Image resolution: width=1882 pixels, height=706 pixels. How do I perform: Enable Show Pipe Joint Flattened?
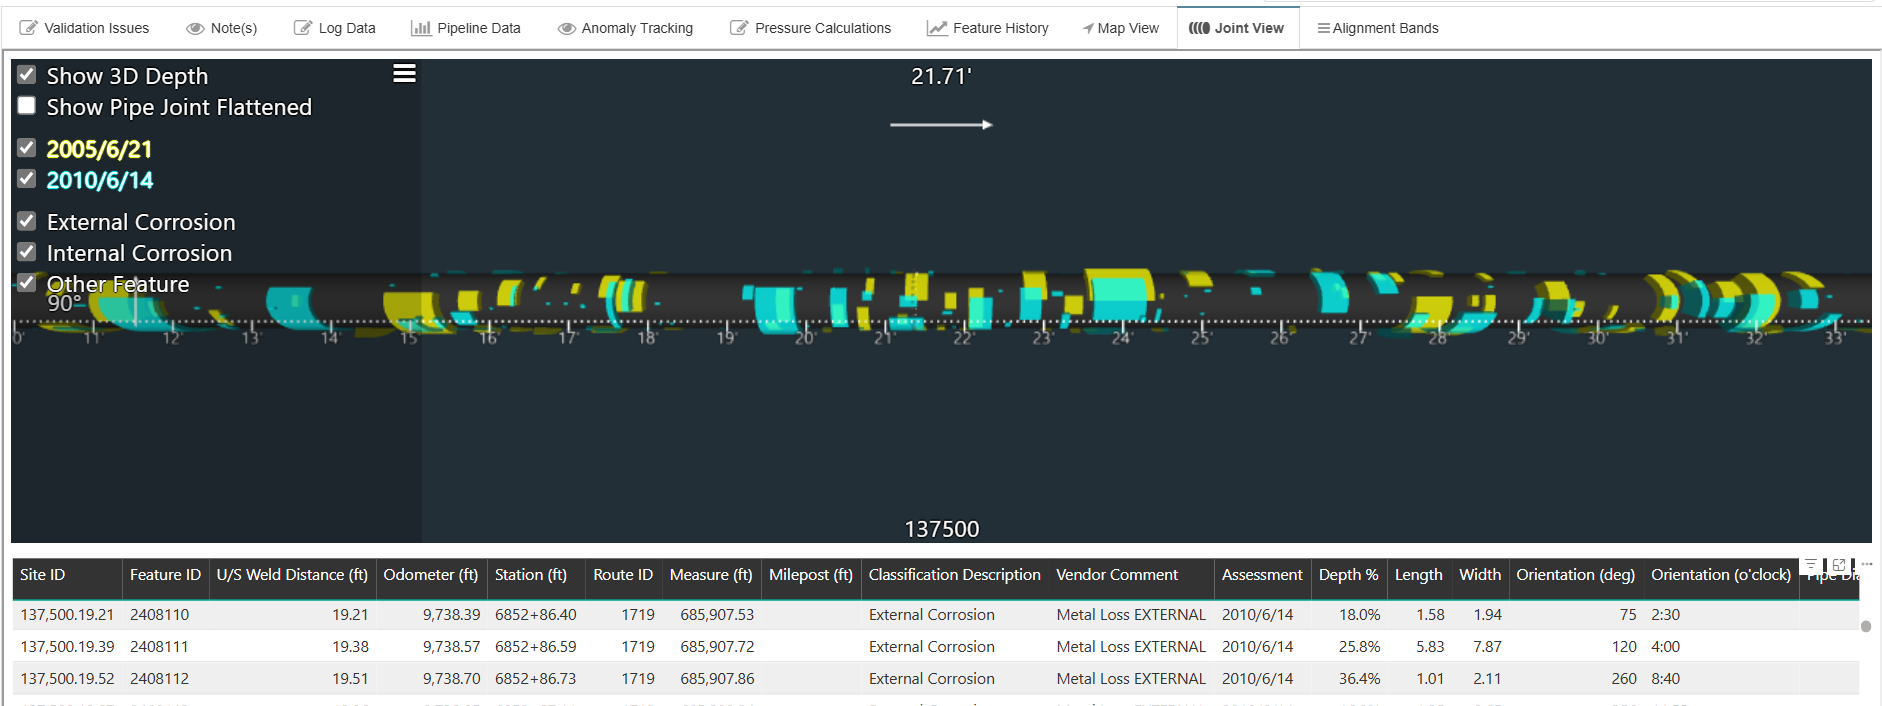click(x=27, y=106)
